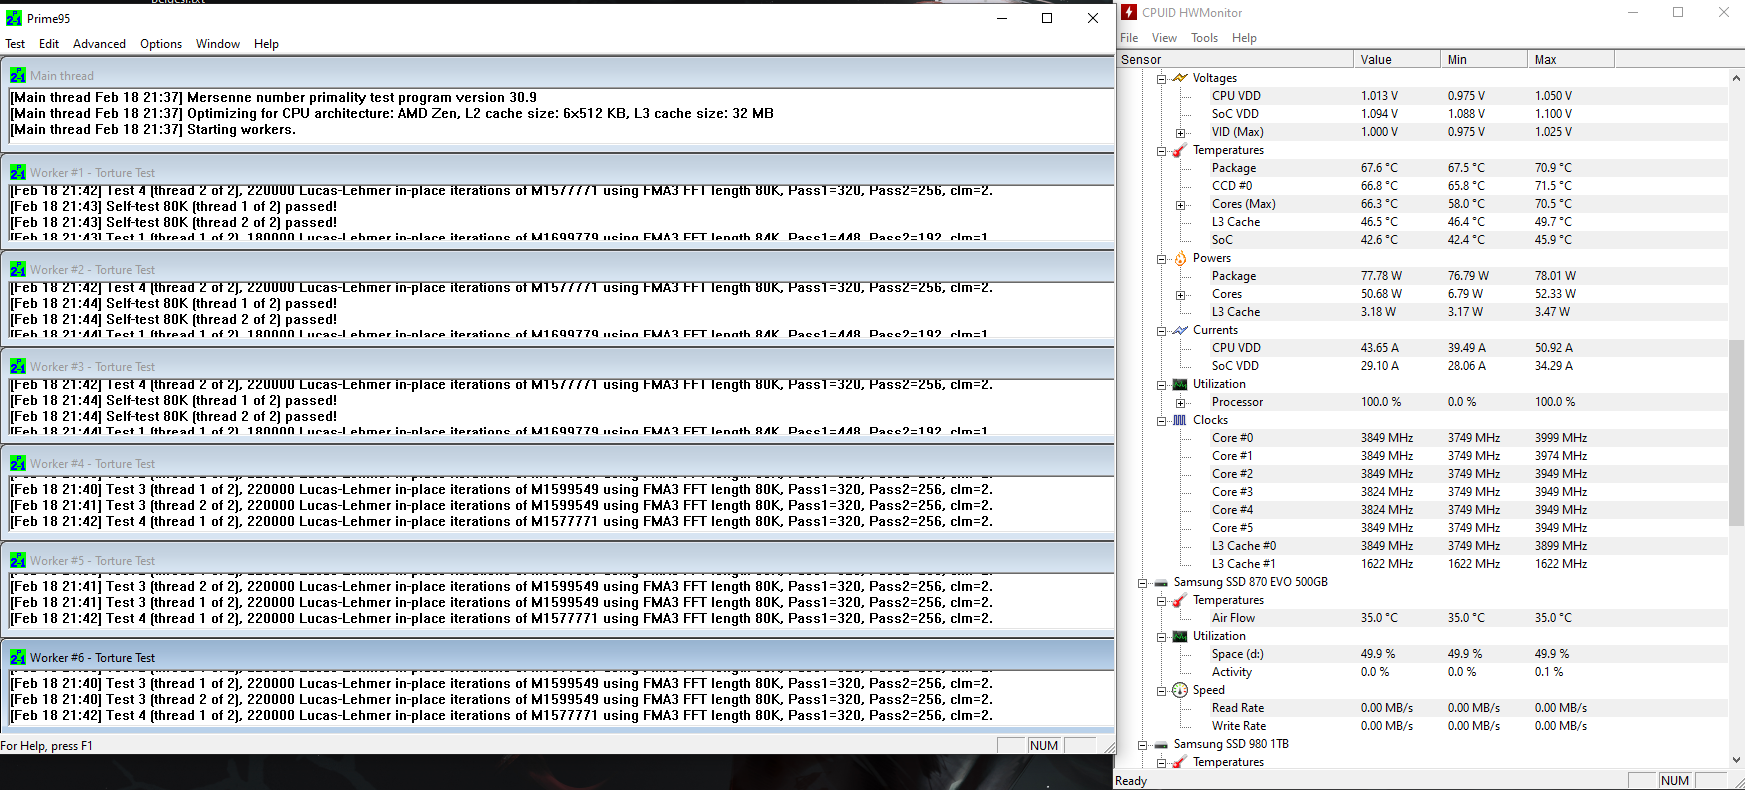
Task: Click Prime95 app icon in title bar
Action: pos(14,18)
